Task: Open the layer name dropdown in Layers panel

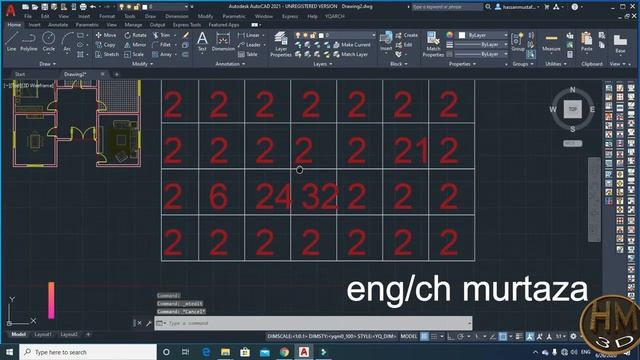Action: 373,36
